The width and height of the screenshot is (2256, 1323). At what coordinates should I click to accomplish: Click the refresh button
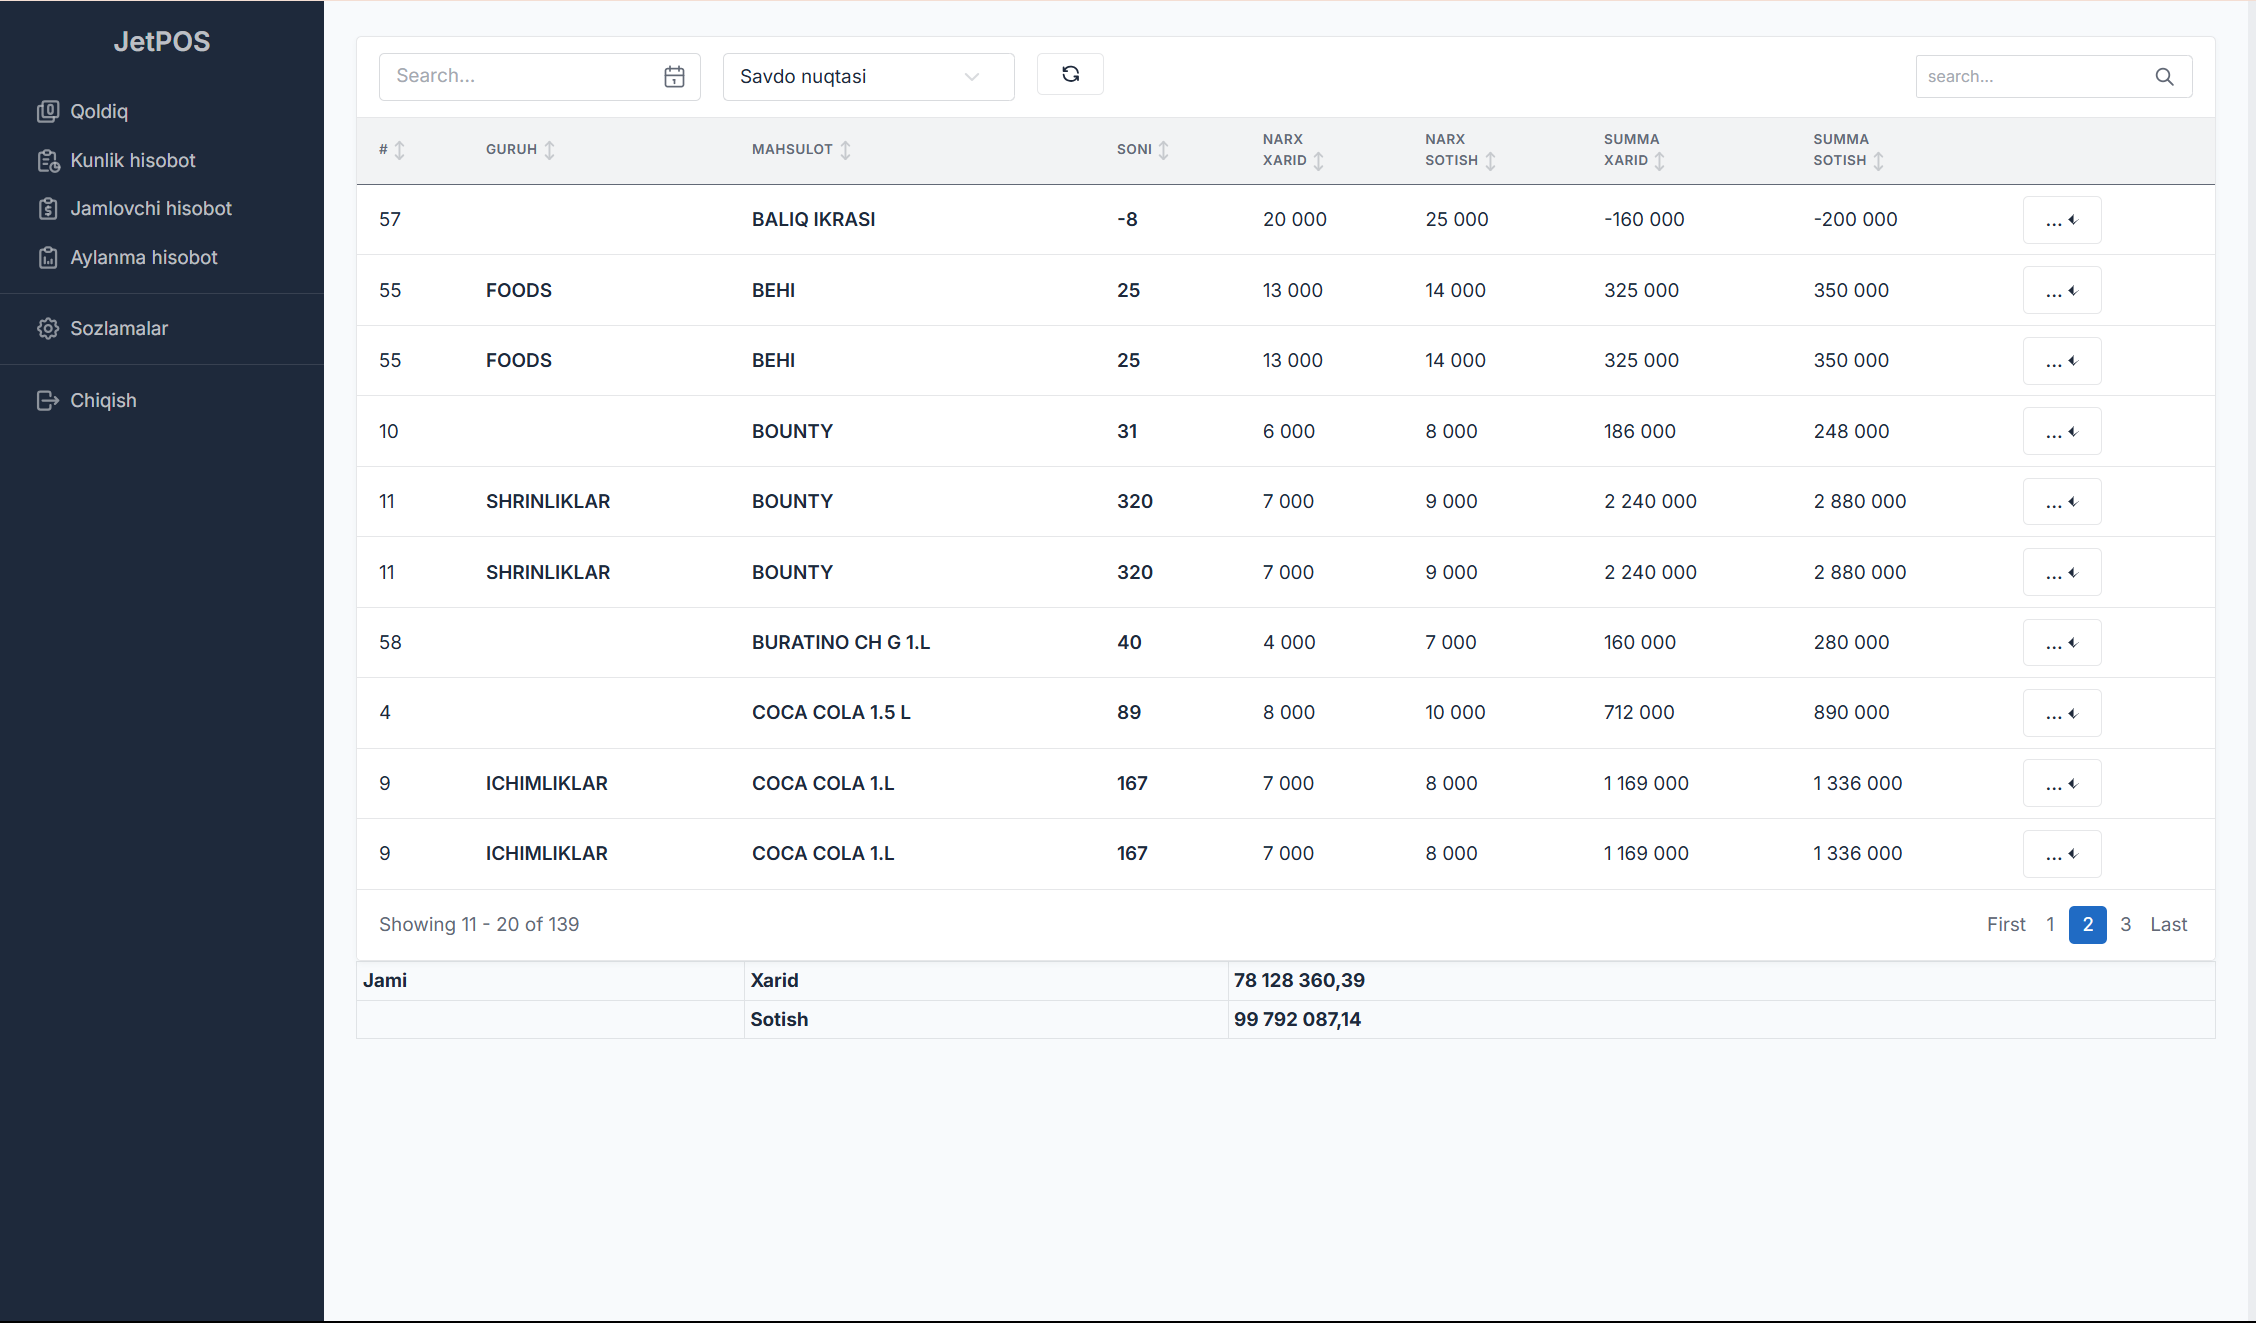pyautogui.click(x=1070, y=74)
